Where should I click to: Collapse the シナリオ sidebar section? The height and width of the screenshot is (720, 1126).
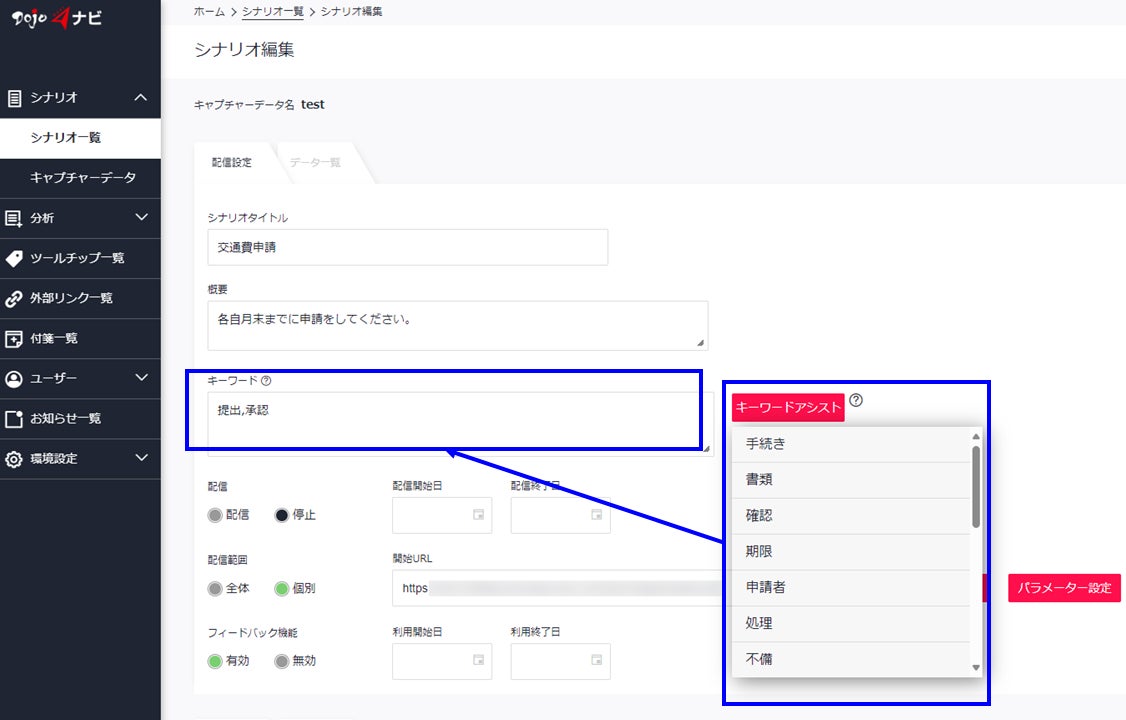click(141, 98)
